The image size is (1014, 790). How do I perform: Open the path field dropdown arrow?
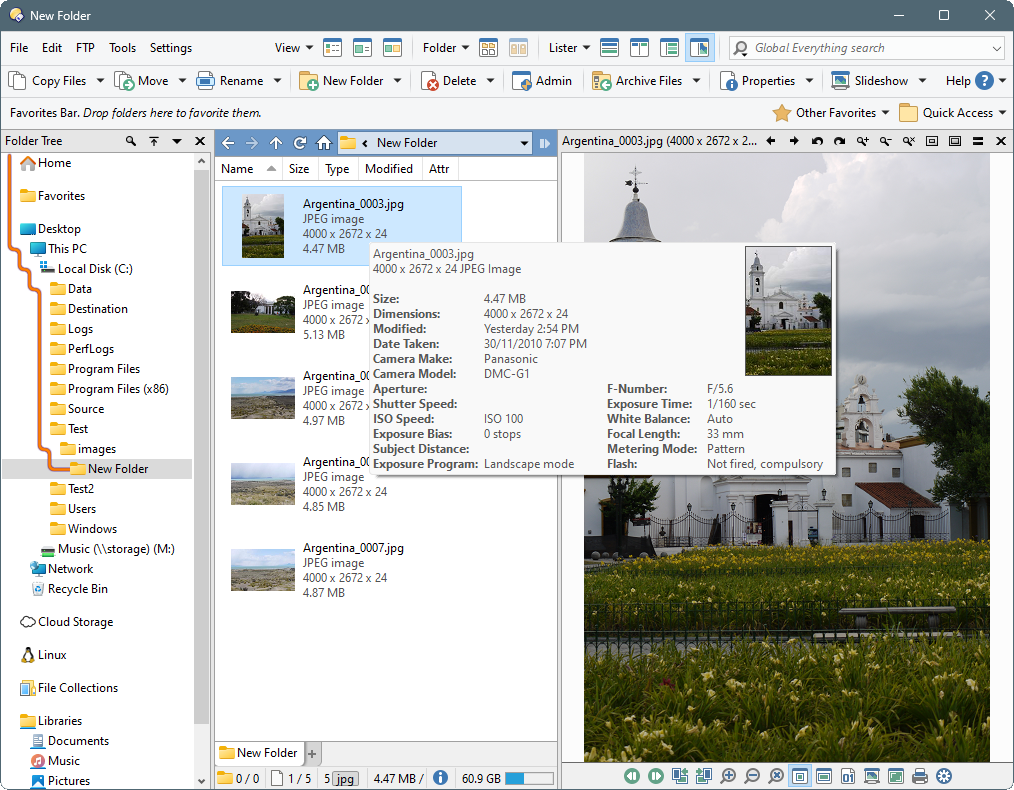pyautogui.click(x=524, y=143)
